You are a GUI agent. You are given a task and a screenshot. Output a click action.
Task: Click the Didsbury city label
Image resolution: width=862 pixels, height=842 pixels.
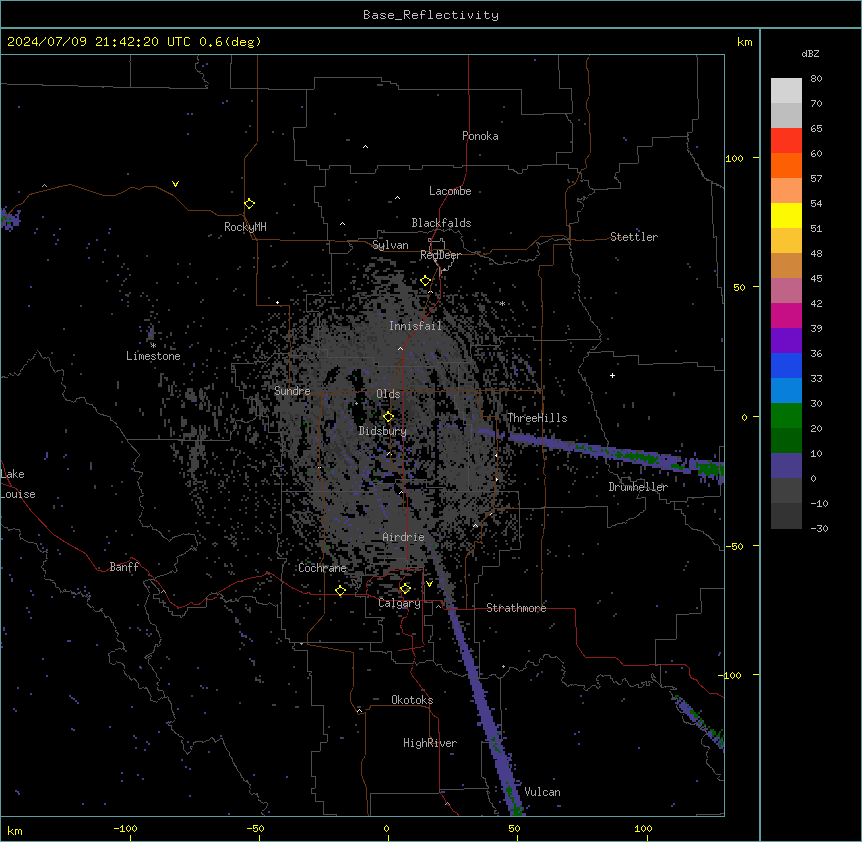(383, 431)
